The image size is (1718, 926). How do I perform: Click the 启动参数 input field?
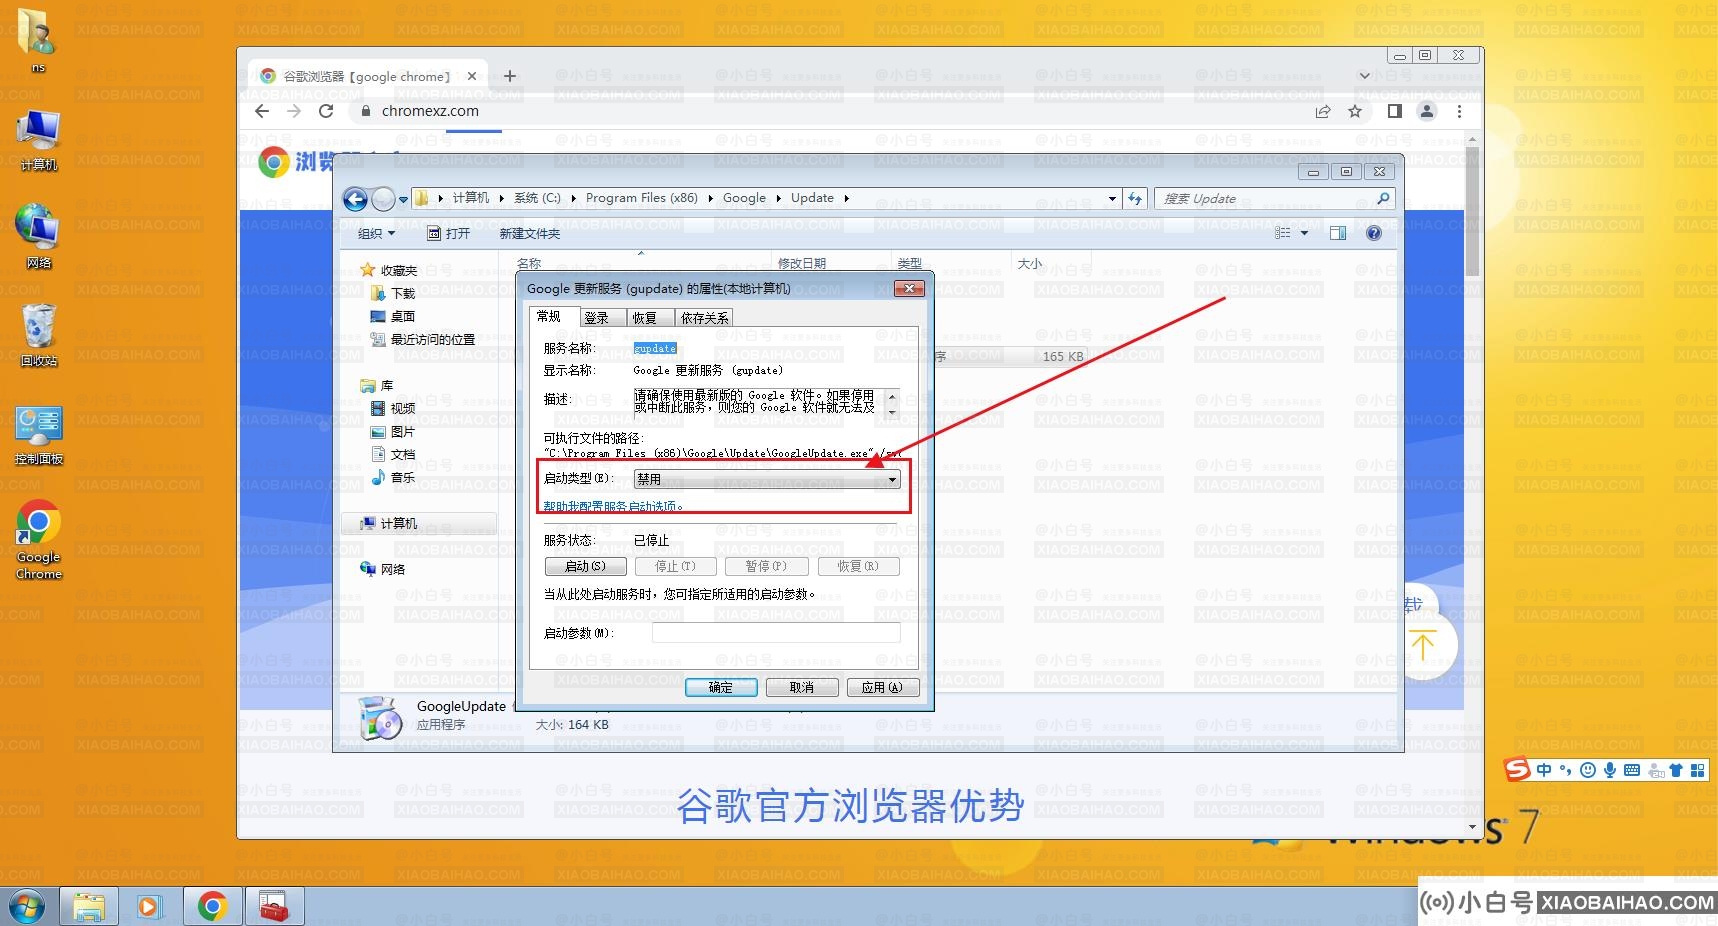pos(776,633)
